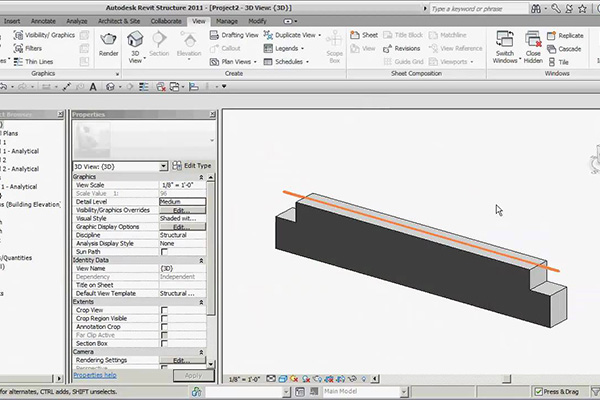Click the Temporary Hide/Isolate glasses icon
Viewport: 600px width, 400px height.
352,379
